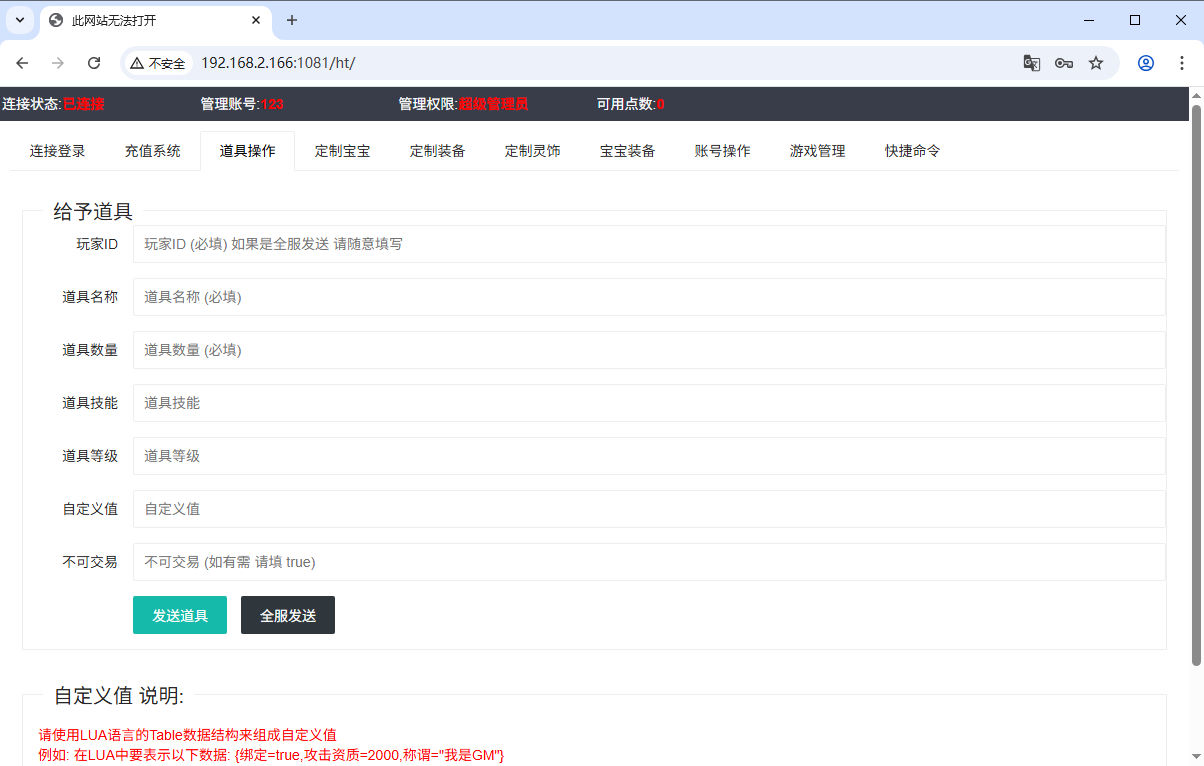Click the dark 全服发送 button
Viewport: 1204px width, 766px height.
pos(288,615)
